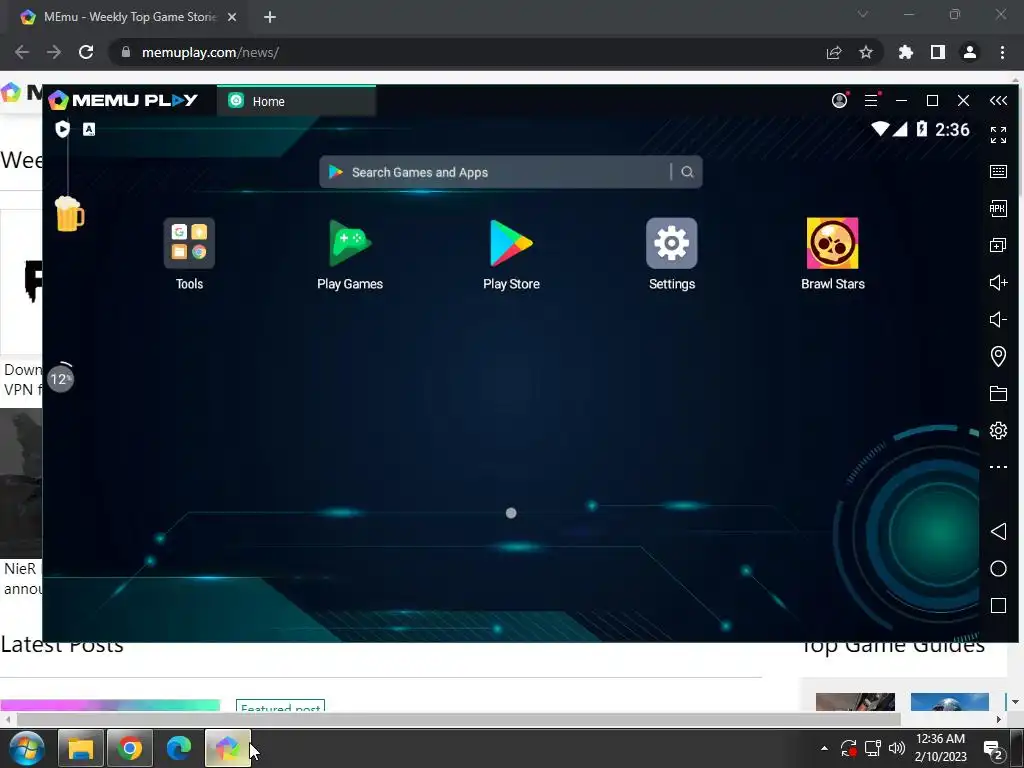The image size is (1024, 768).
Task: Open Chrome three-dot menu
Action: 1002,52
